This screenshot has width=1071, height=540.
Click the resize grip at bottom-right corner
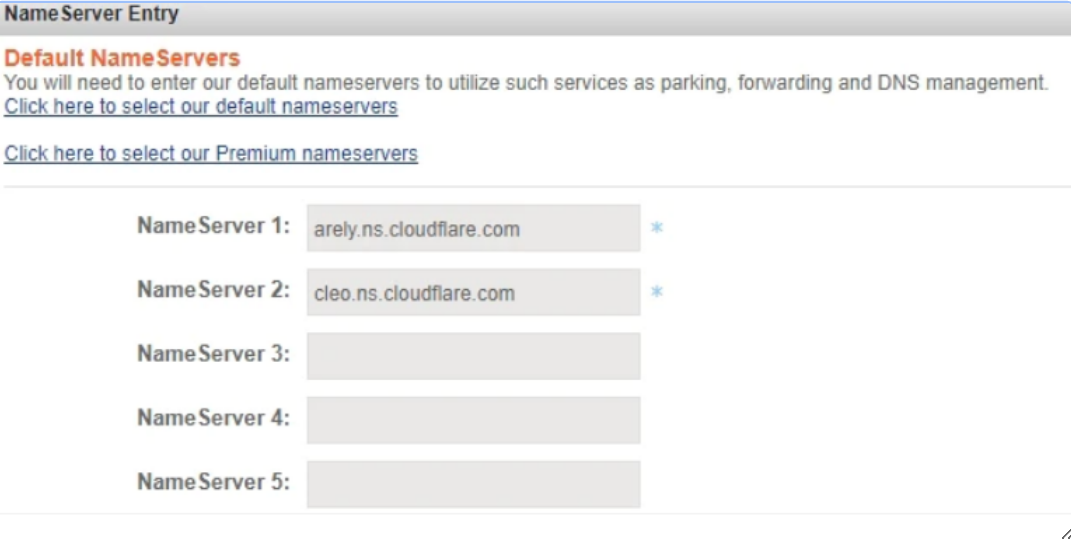[1064, 534]
